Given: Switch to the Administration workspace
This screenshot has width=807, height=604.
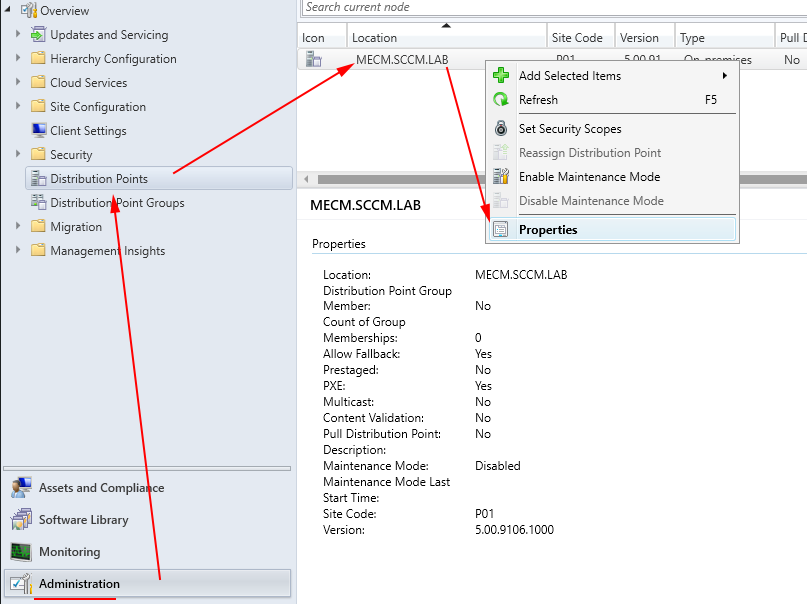Looking at the screenshot, I should pyautogui.click(x=79, y=584).
